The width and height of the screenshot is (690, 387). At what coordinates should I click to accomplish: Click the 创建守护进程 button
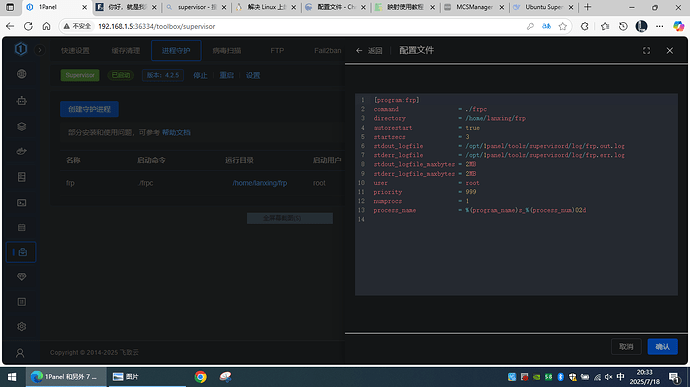click(89, 109)
